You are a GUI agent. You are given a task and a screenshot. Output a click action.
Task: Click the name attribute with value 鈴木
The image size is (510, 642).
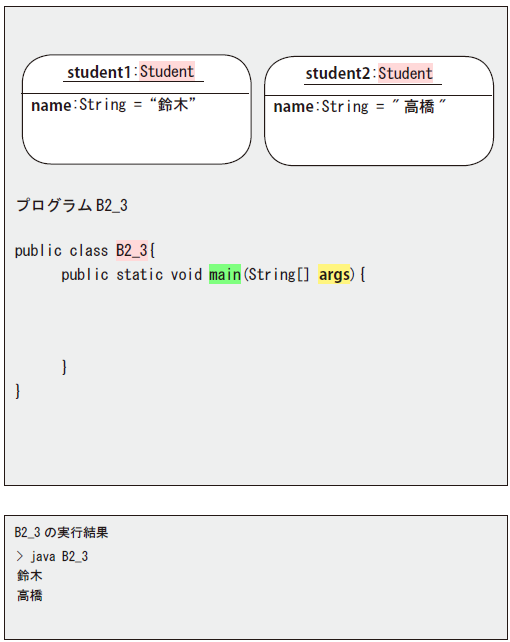click(113, 105)
